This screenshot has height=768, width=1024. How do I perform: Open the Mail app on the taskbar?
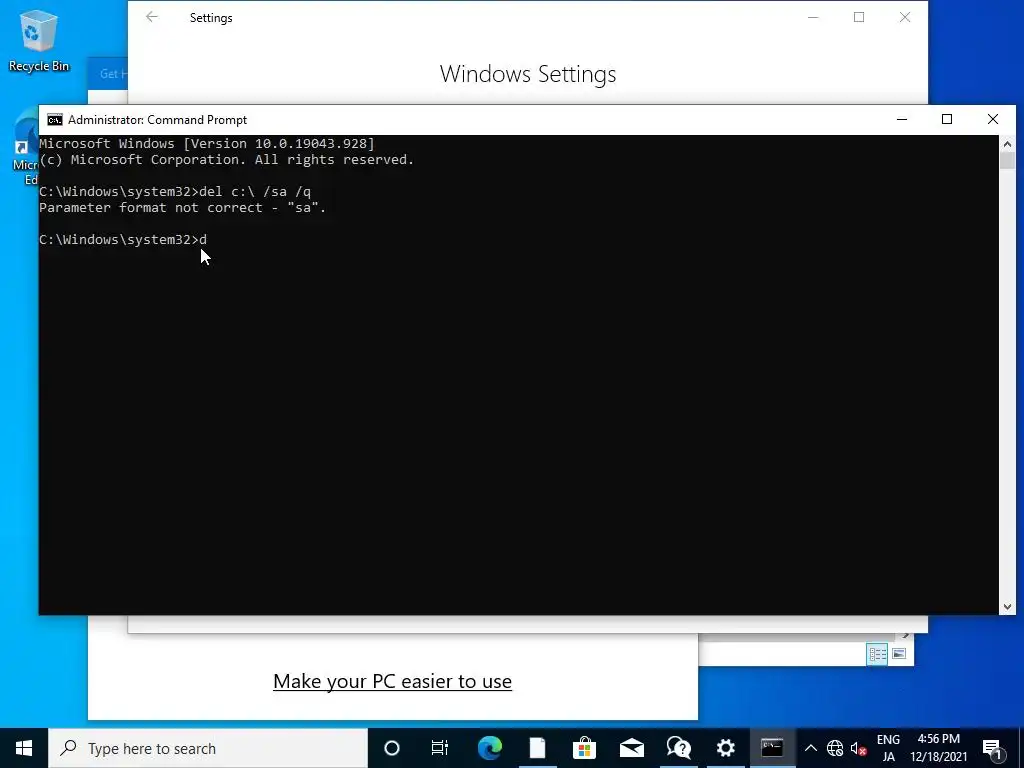tap(632, 748)
